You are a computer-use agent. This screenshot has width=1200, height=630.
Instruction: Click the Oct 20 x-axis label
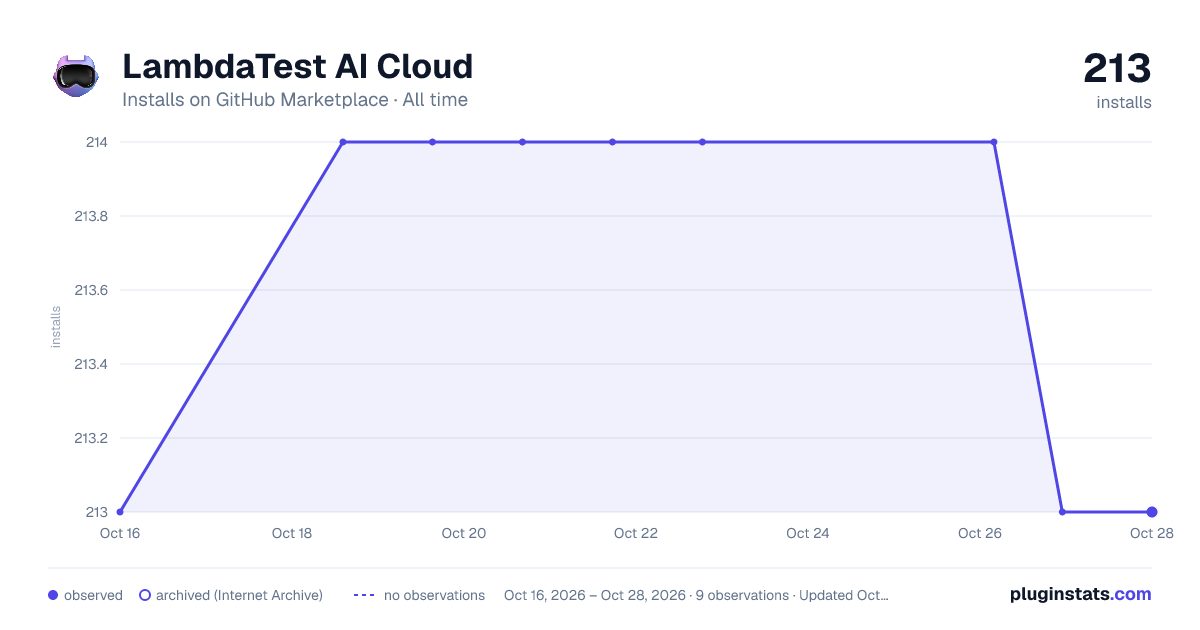[x=464, y=533]
